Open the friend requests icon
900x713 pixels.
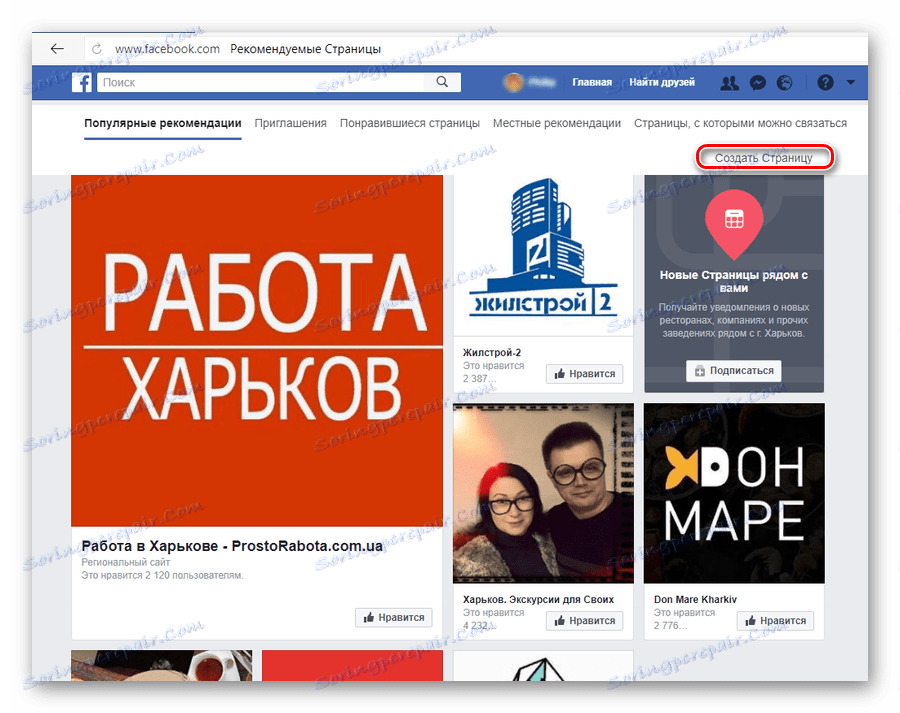730,83
